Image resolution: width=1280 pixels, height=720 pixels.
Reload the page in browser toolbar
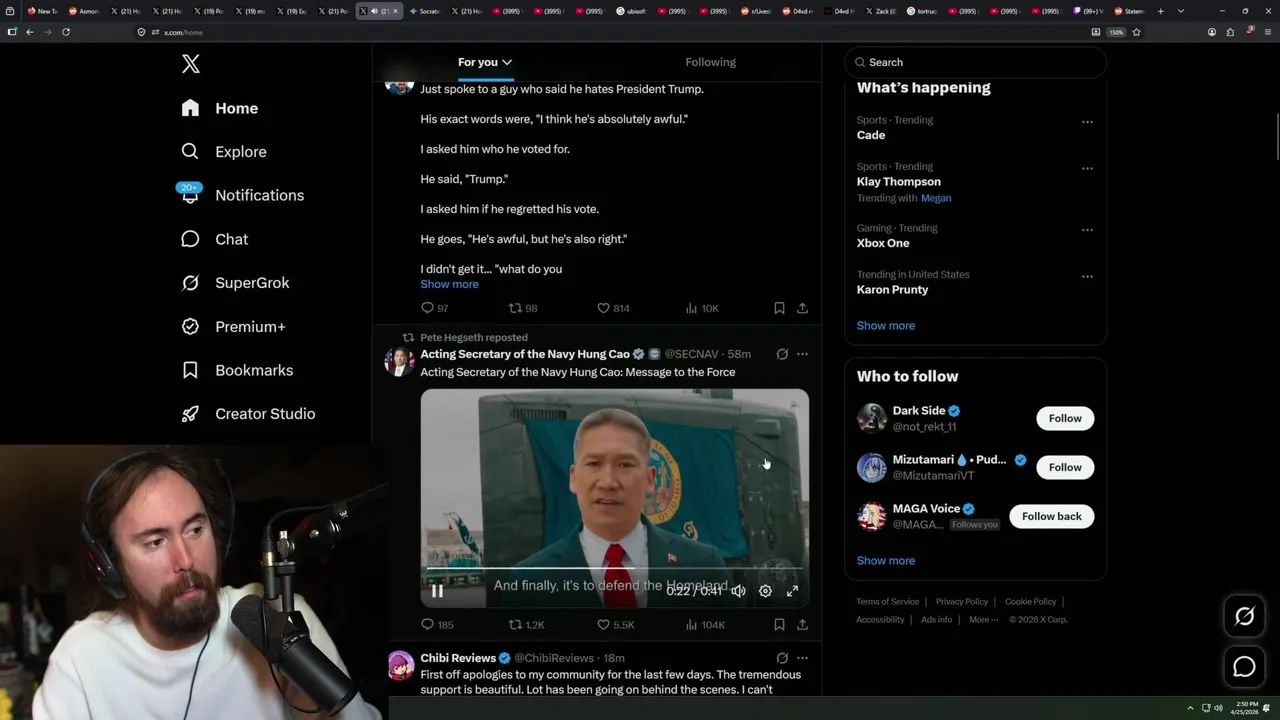pos(66,32)
